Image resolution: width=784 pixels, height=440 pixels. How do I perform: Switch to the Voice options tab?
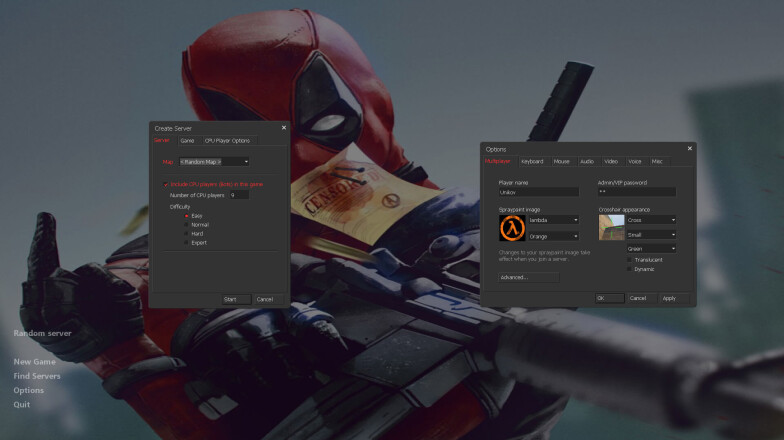(x=635, y=162)
